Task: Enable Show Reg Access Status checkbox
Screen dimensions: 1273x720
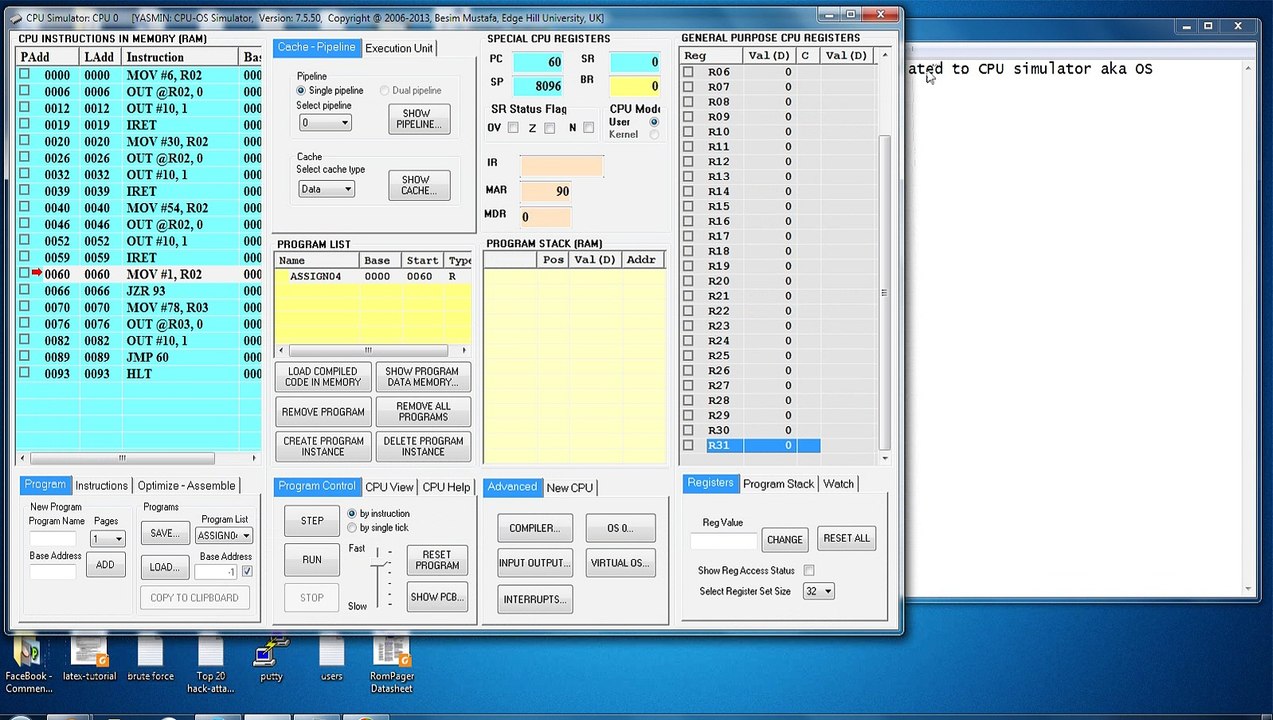Action: (809, 571)
